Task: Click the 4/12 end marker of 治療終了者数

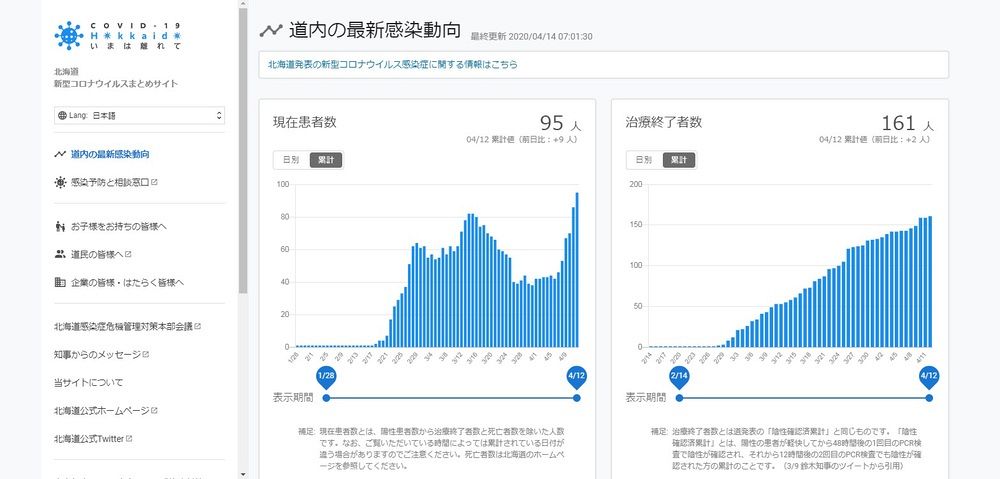Action: click(929, 376)
